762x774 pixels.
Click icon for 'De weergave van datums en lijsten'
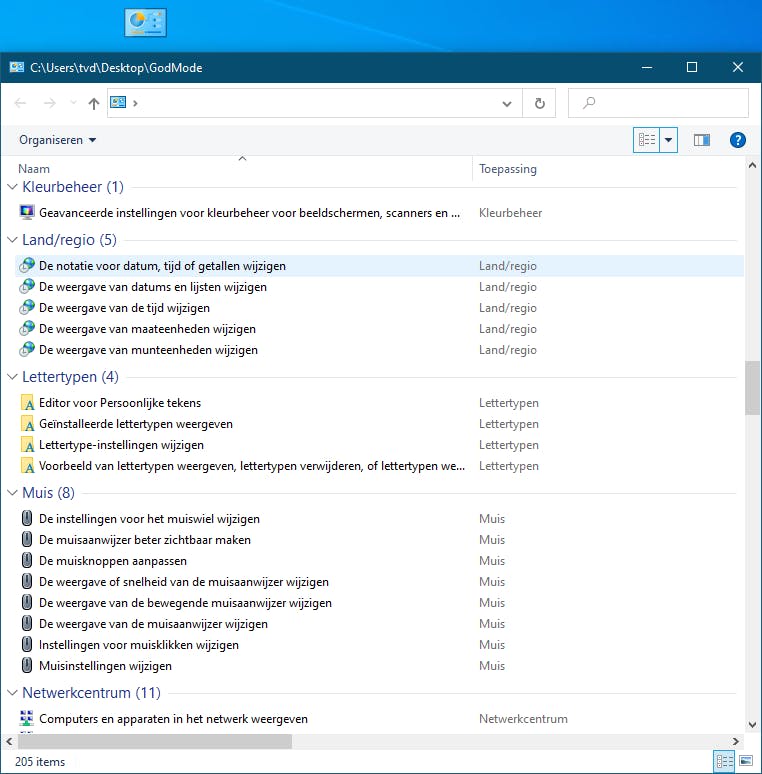27,286
